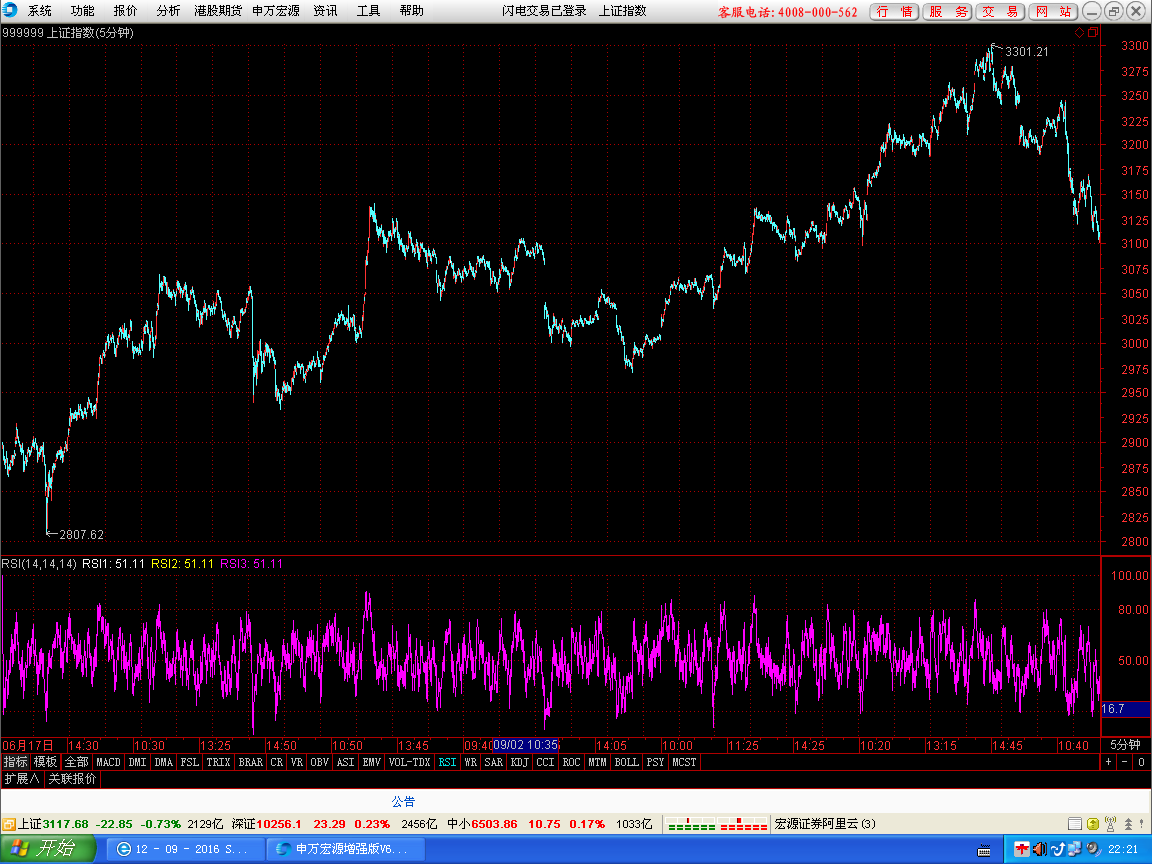This screenshot has height=864, width=1152.
Task: Open the 分析 menu
Action: (x=168, y=11)
